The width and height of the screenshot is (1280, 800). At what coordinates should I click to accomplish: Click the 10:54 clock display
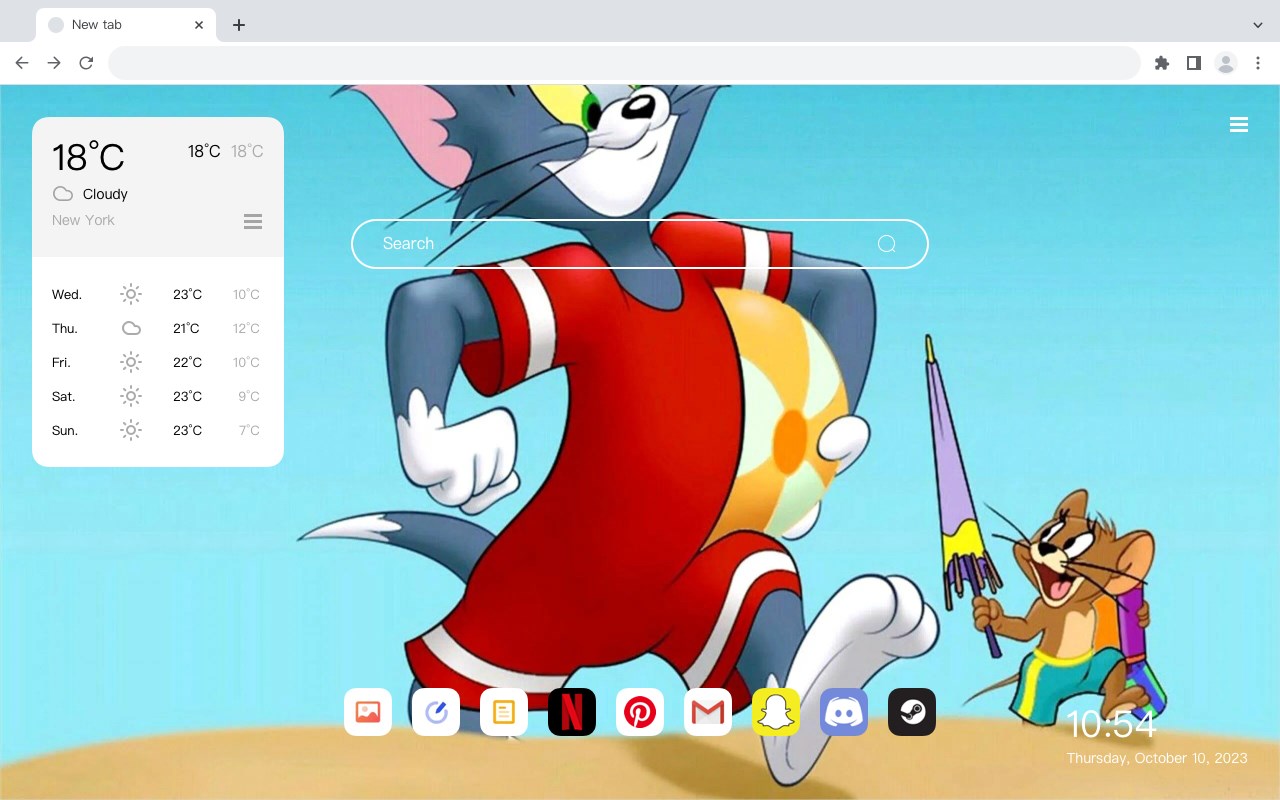(x=1111, y=725)
